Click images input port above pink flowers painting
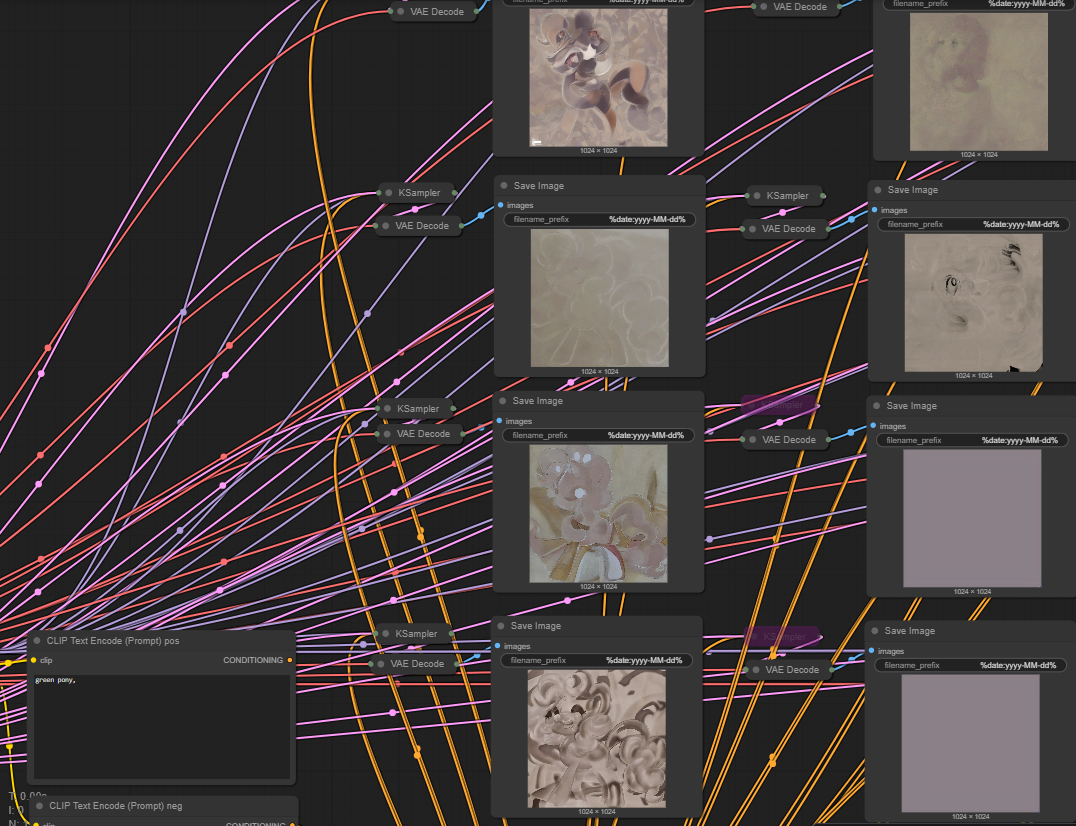The image size is (1076, 826). [x=499, y=421]
